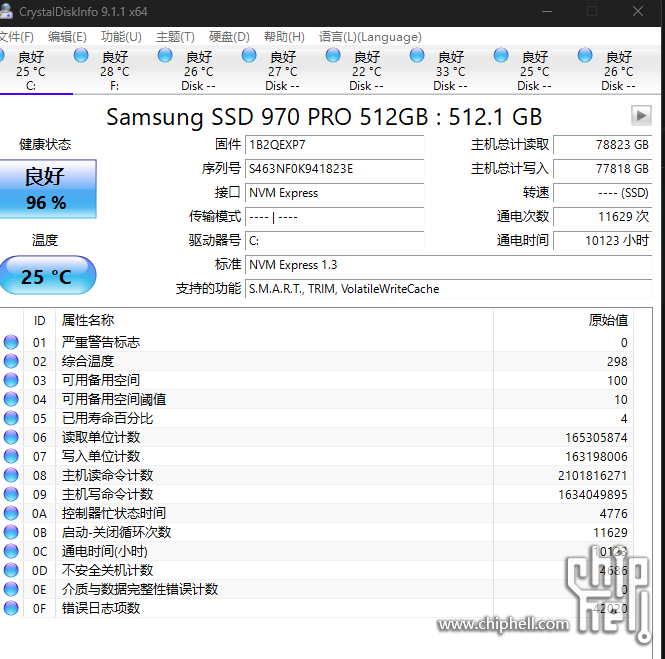Image resolution: width=665 pixels, height=659 pixels.
Task: Click the 主机总计读取 value 78823 GB
Action: (603, 145)
